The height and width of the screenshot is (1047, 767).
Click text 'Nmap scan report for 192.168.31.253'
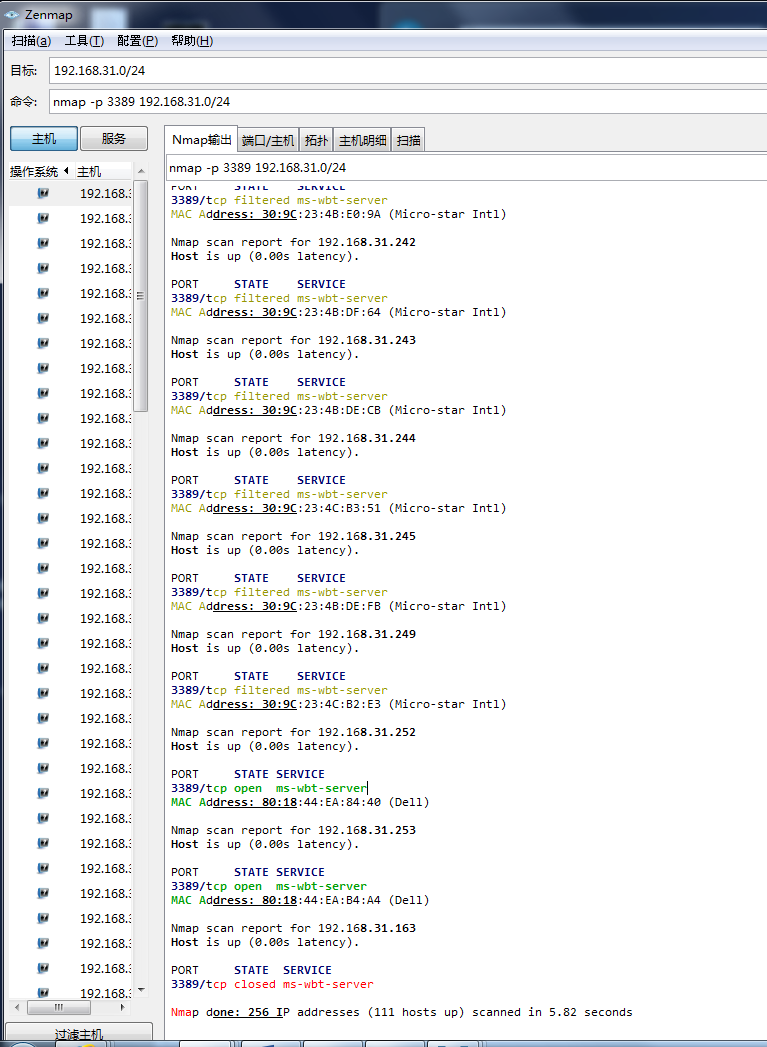293,831
